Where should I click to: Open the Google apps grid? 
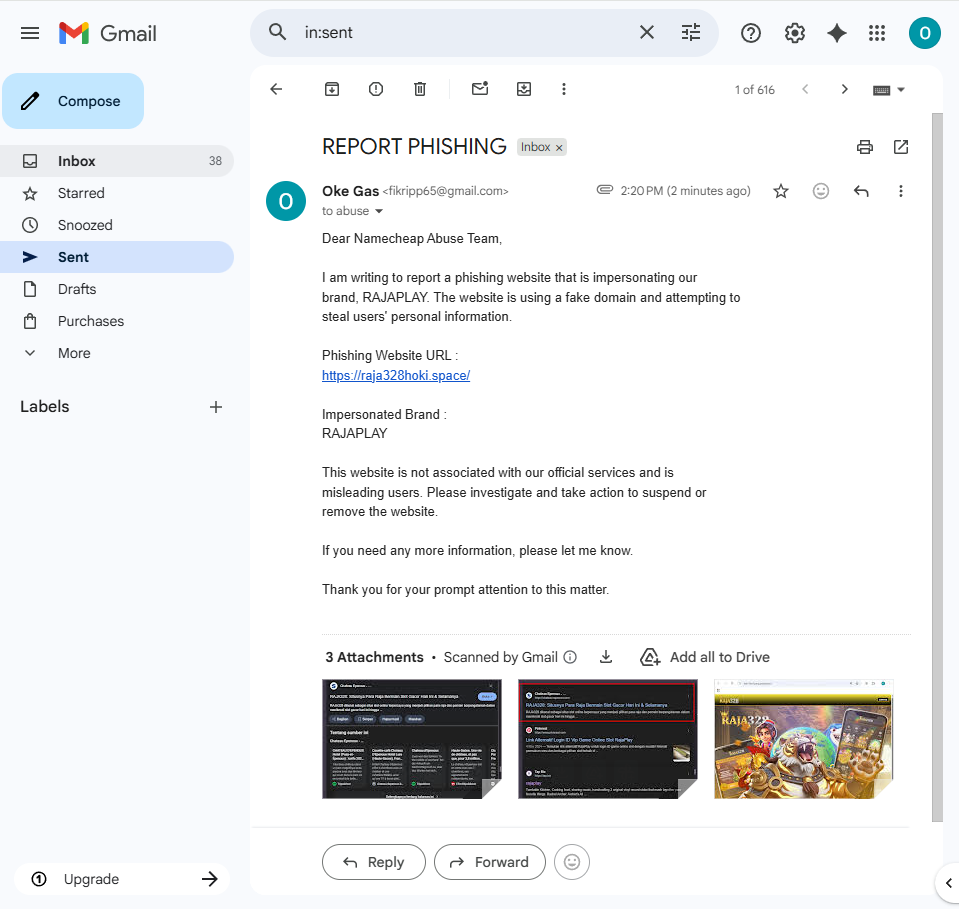pos(877,33)
